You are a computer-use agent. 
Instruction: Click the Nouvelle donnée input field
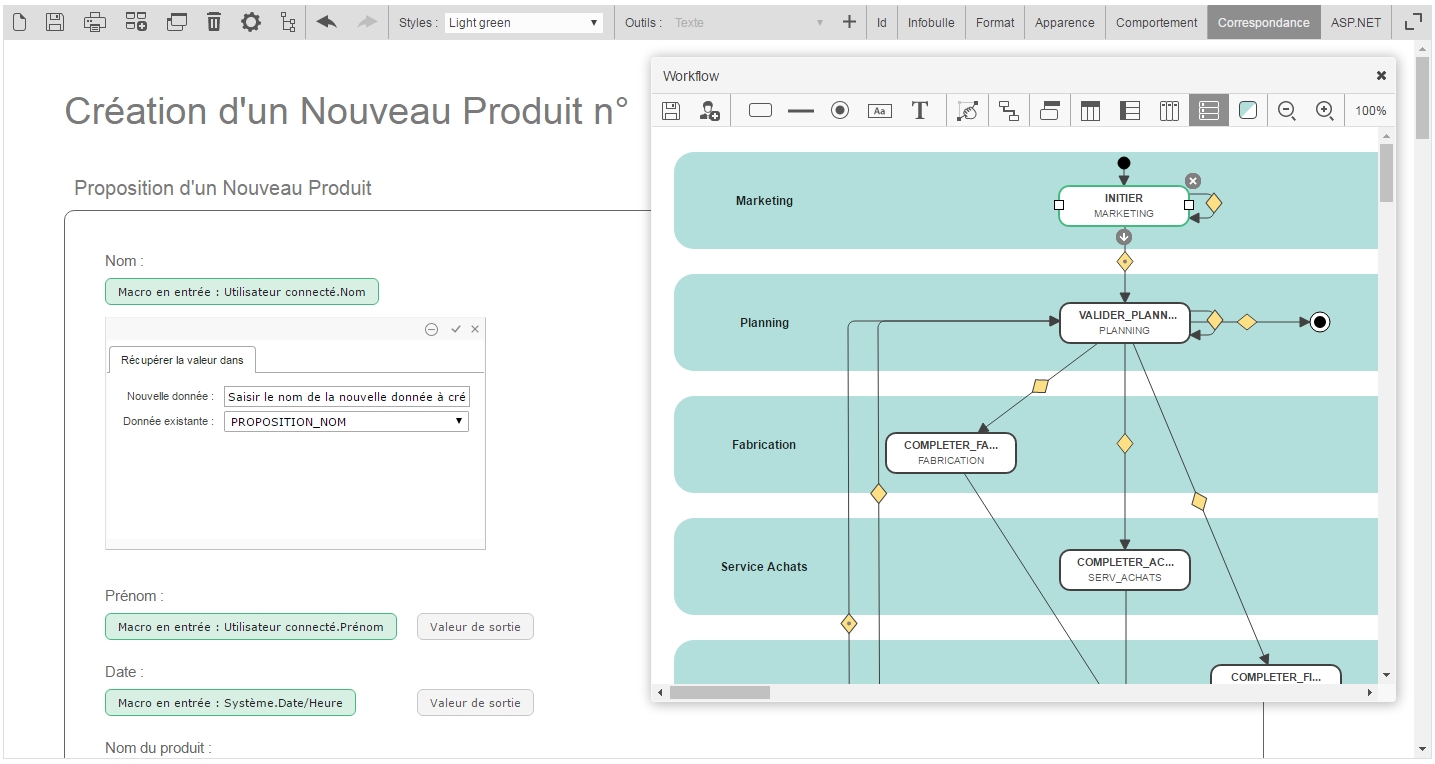[346, 397]
